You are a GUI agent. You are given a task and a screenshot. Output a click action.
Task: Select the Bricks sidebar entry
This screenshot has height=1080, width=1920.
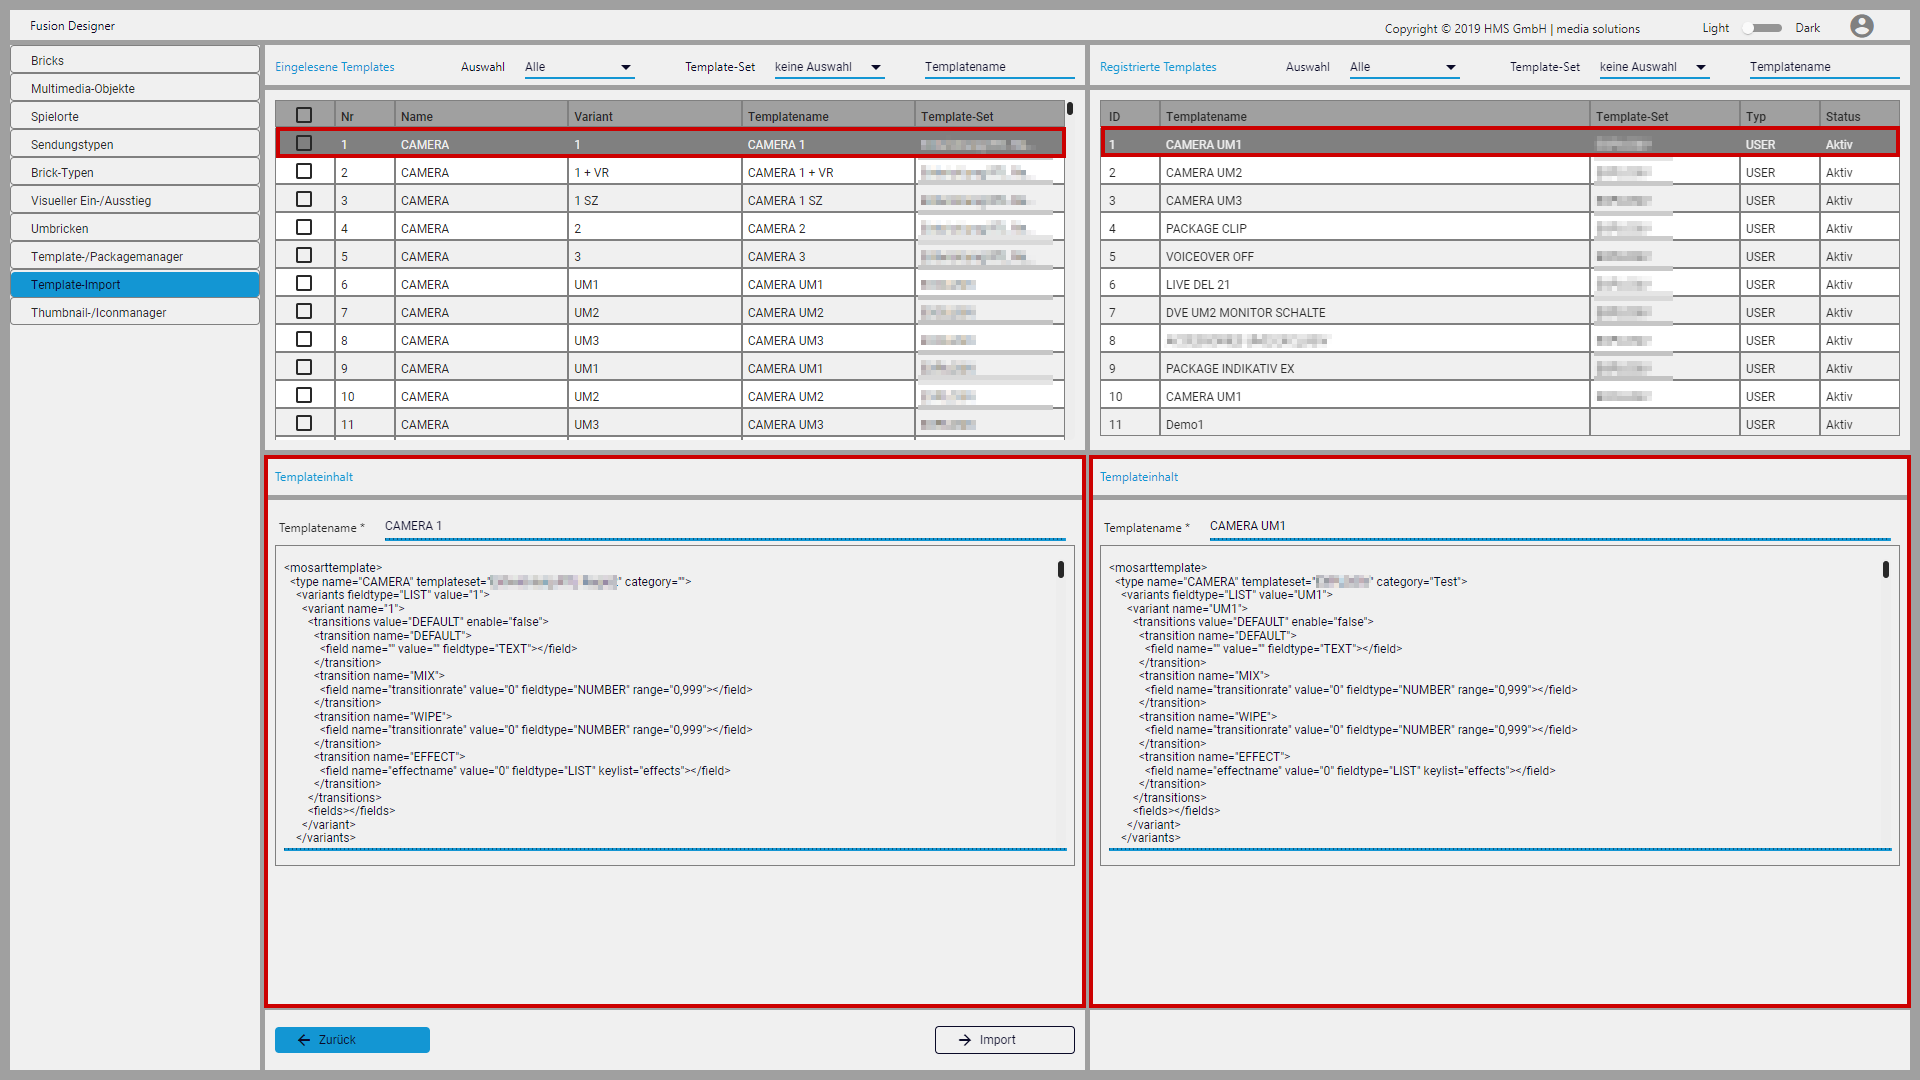tap(134, 60)
